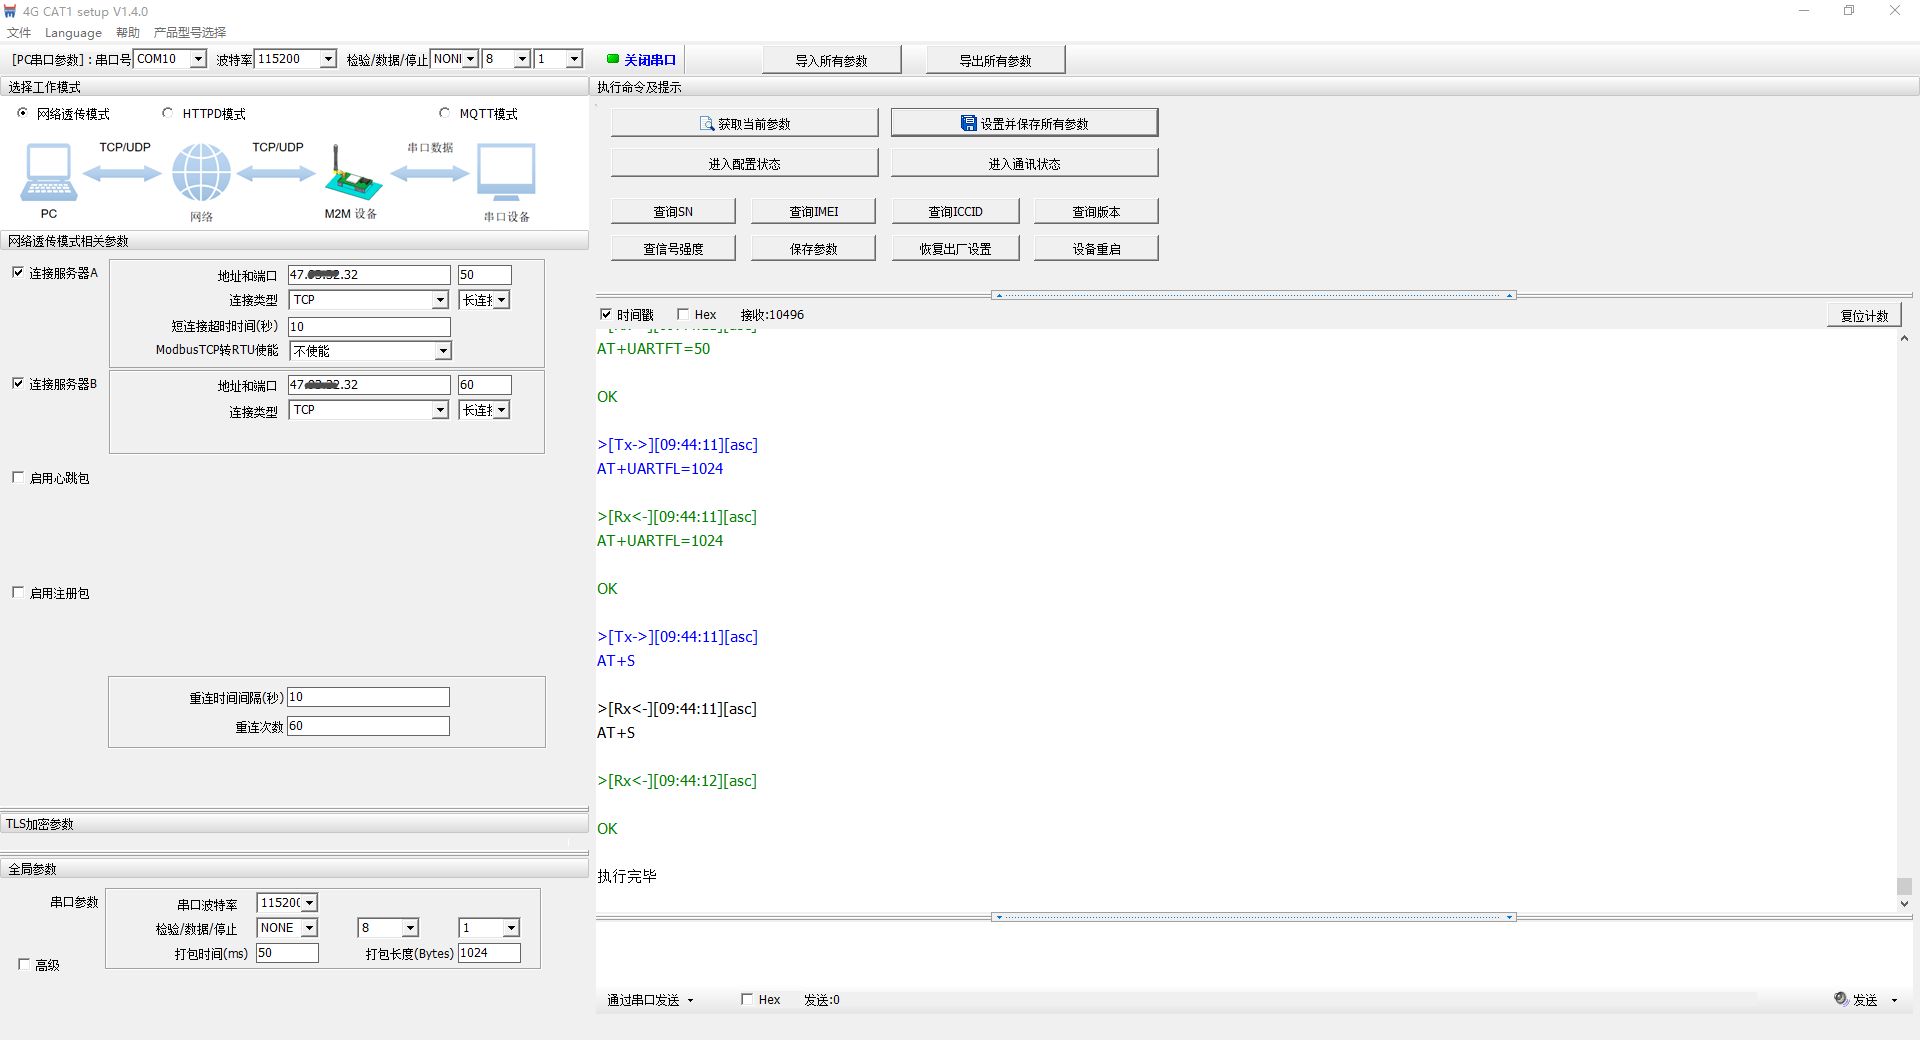This screenshot has height=1040, width=1920.
Task: Open the COM10 serial port dropdown
Action: [x=198, y=59]
